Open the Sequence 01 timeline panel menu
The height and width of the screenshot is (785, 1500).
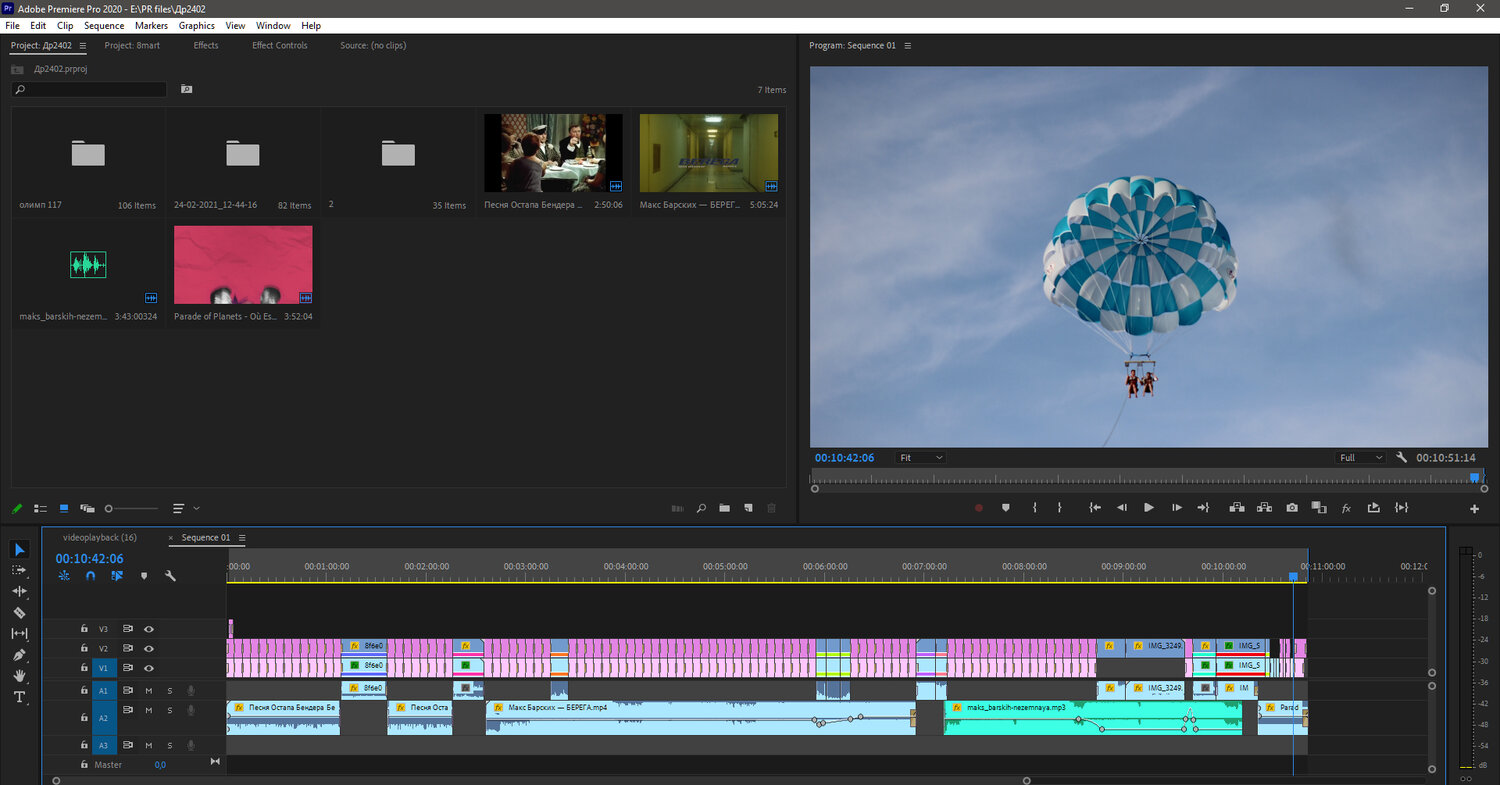(x=242, y=538)
